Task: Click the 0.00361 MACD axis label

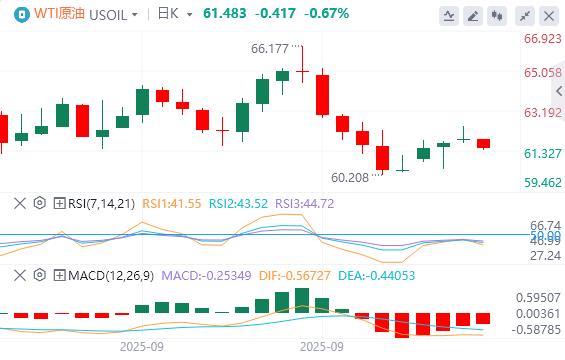Action: [538, 314]
